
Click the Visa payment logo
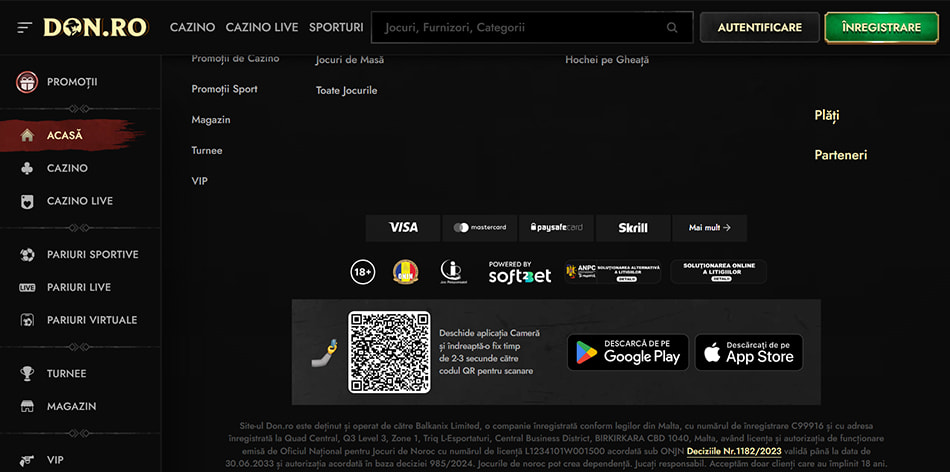(402, 228)
